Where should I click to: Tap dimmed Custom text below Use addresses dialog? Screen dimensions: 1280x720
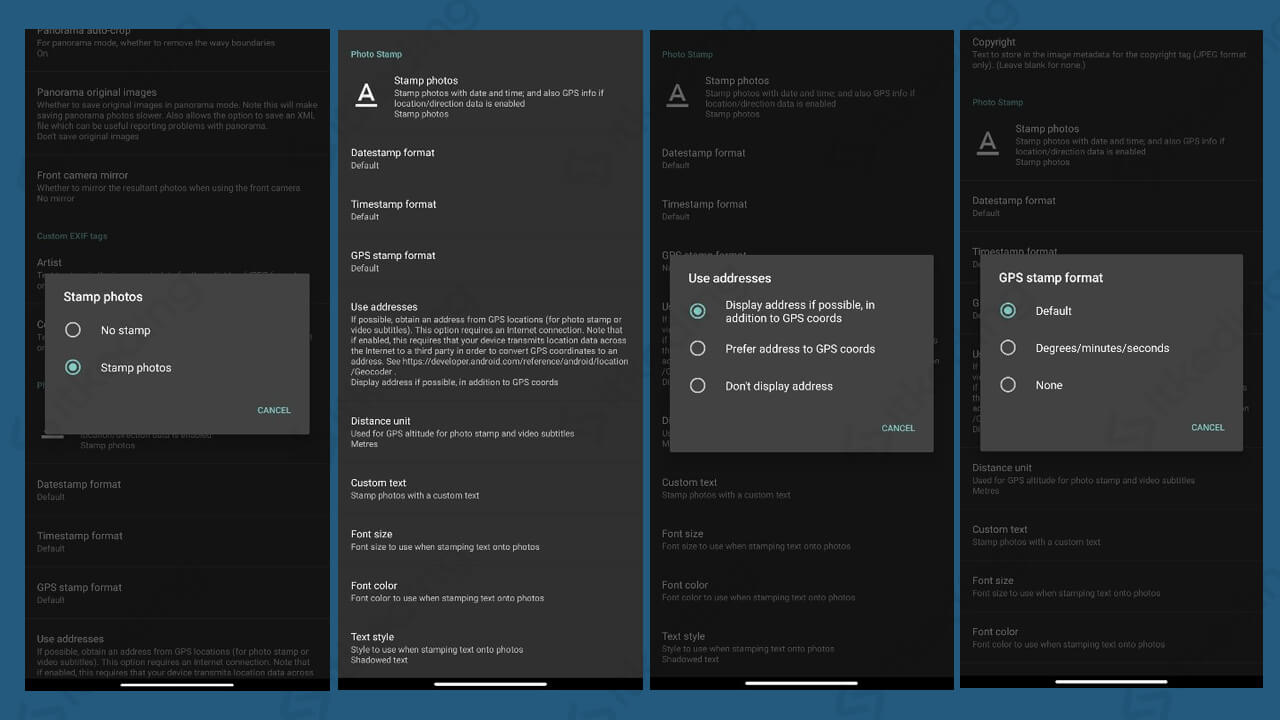(802, 488)
